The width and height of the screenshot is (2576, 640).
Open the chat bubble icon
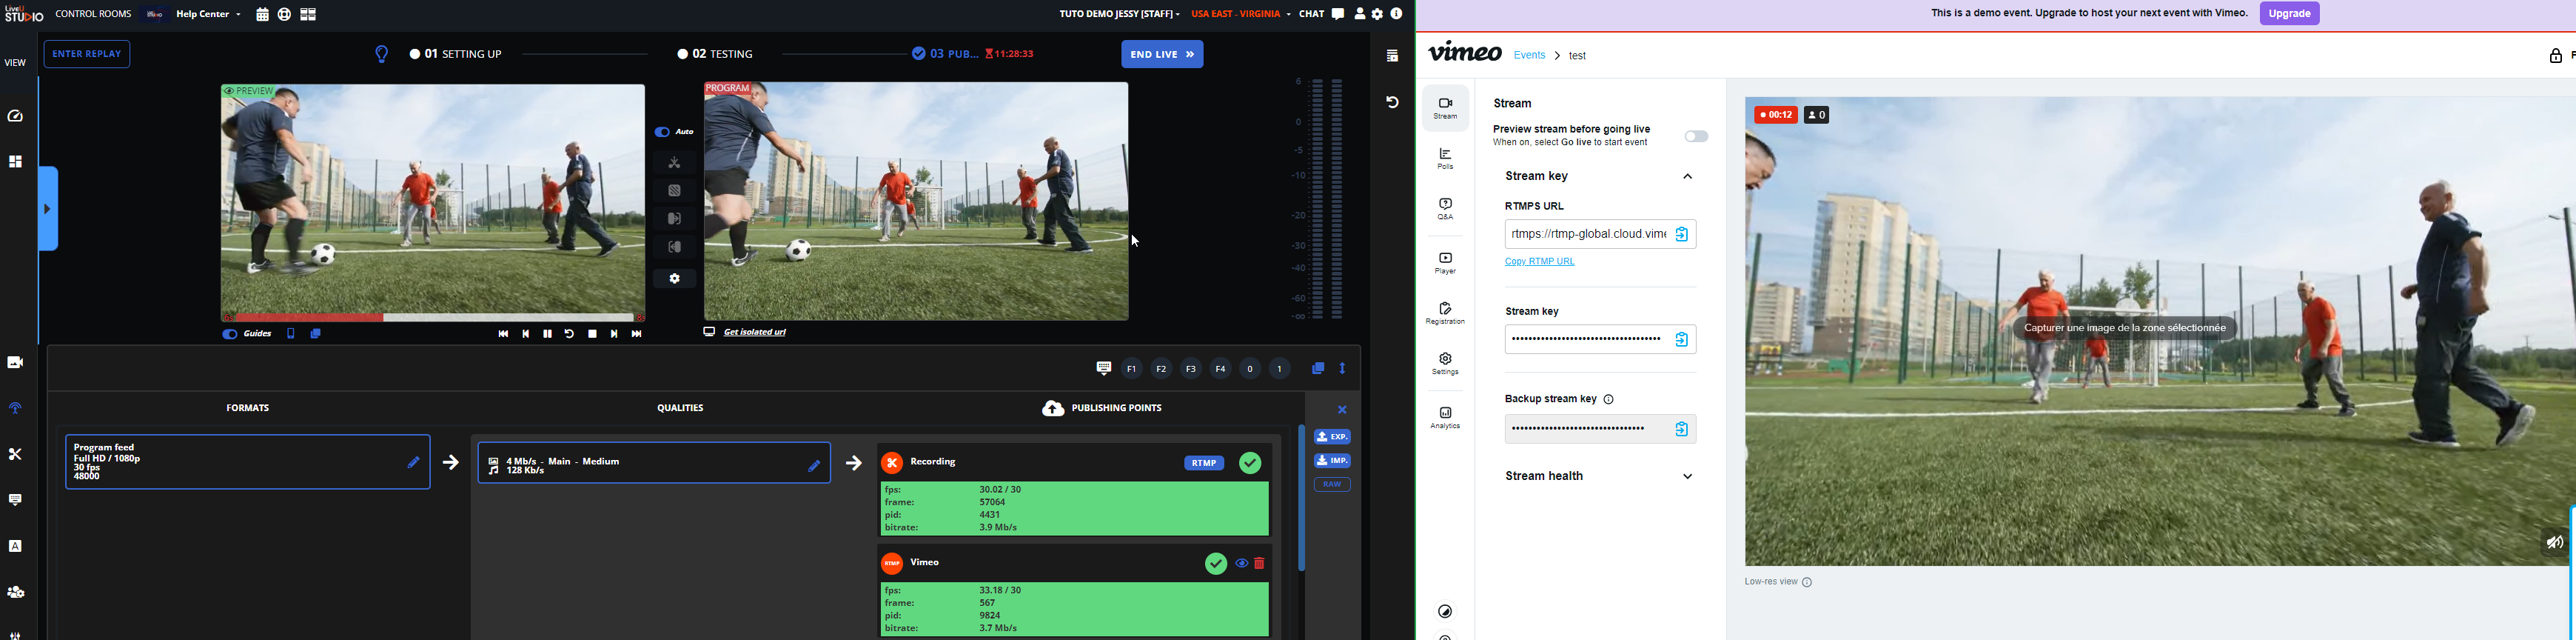click(1338, 14)
